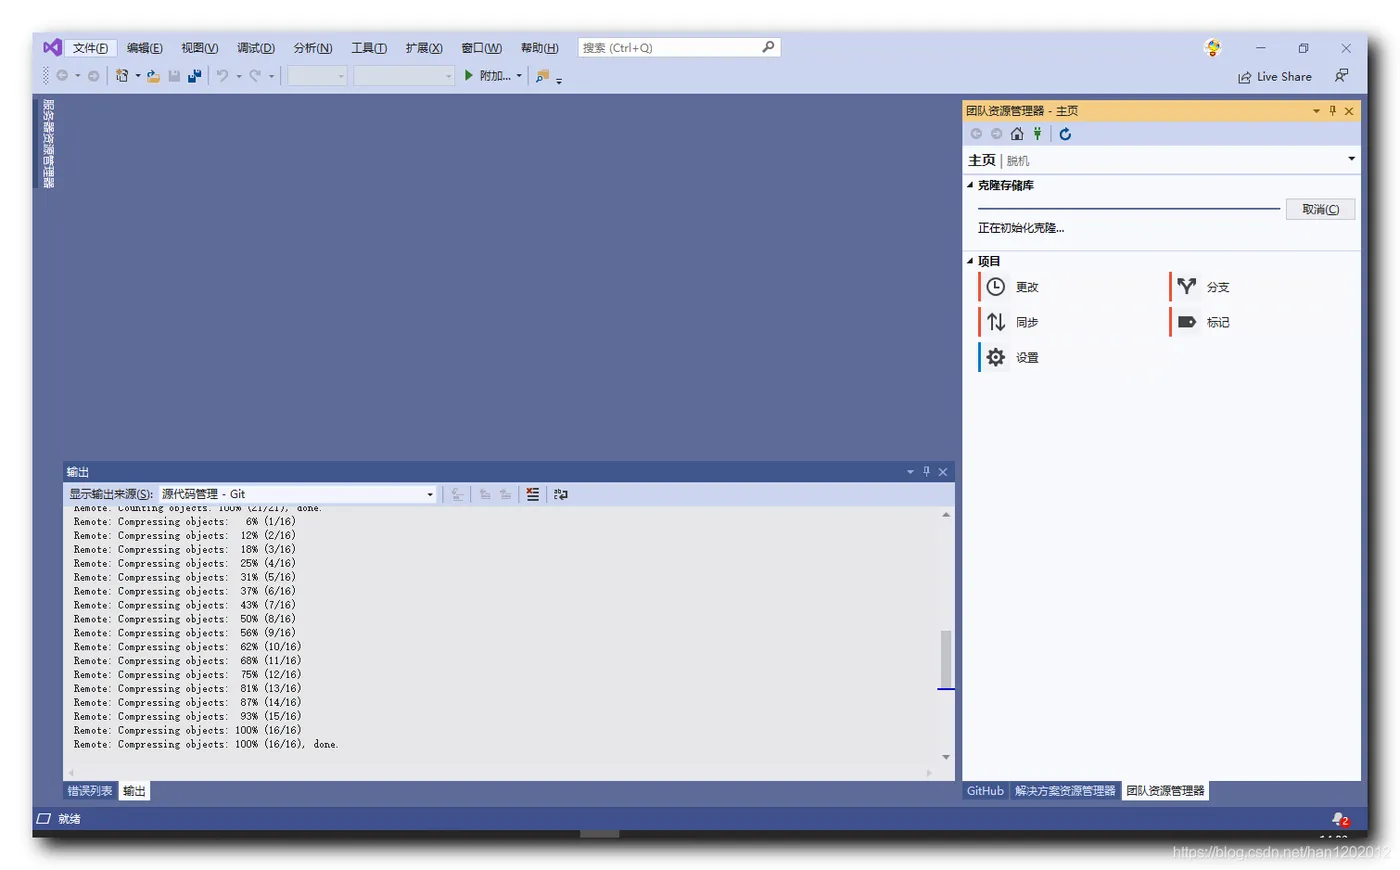
Task: Click the find in files toolbar icon
Action: pyautogui.click(x=542, y=76)
